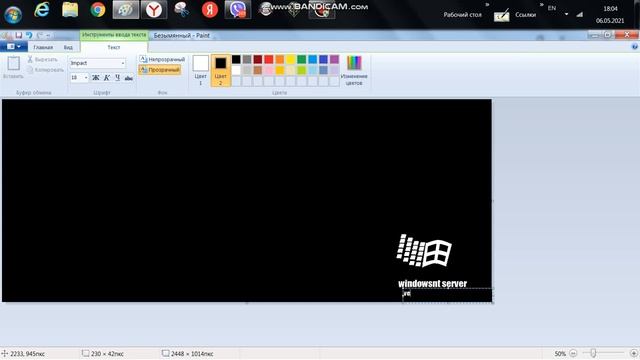Image resolution: width=640 pixels, height=360 pixels.
Task: Click the Redo arrow in quick access toolbar
Action: [40, 36]
